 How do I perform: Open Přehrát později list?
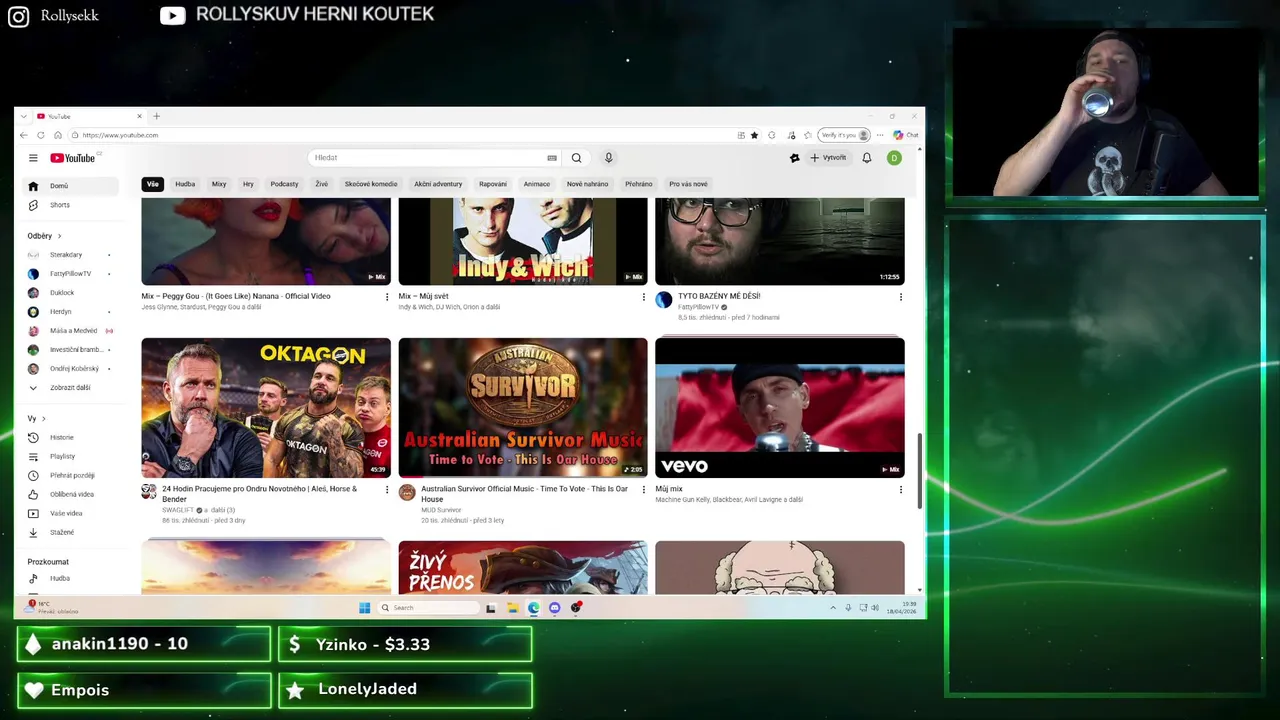pyautogui.click(x=70, y=475)
